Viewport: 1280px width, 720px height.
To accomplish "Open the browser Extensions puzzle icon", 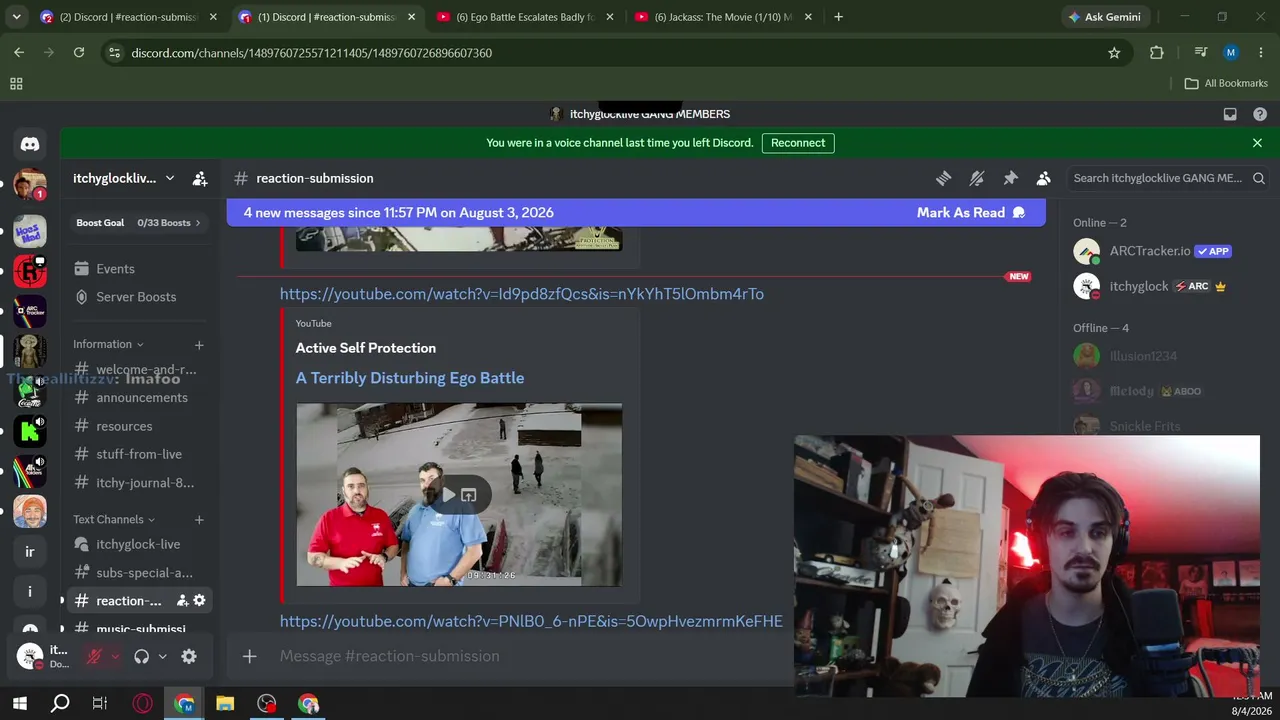I will pos(1157,53).
